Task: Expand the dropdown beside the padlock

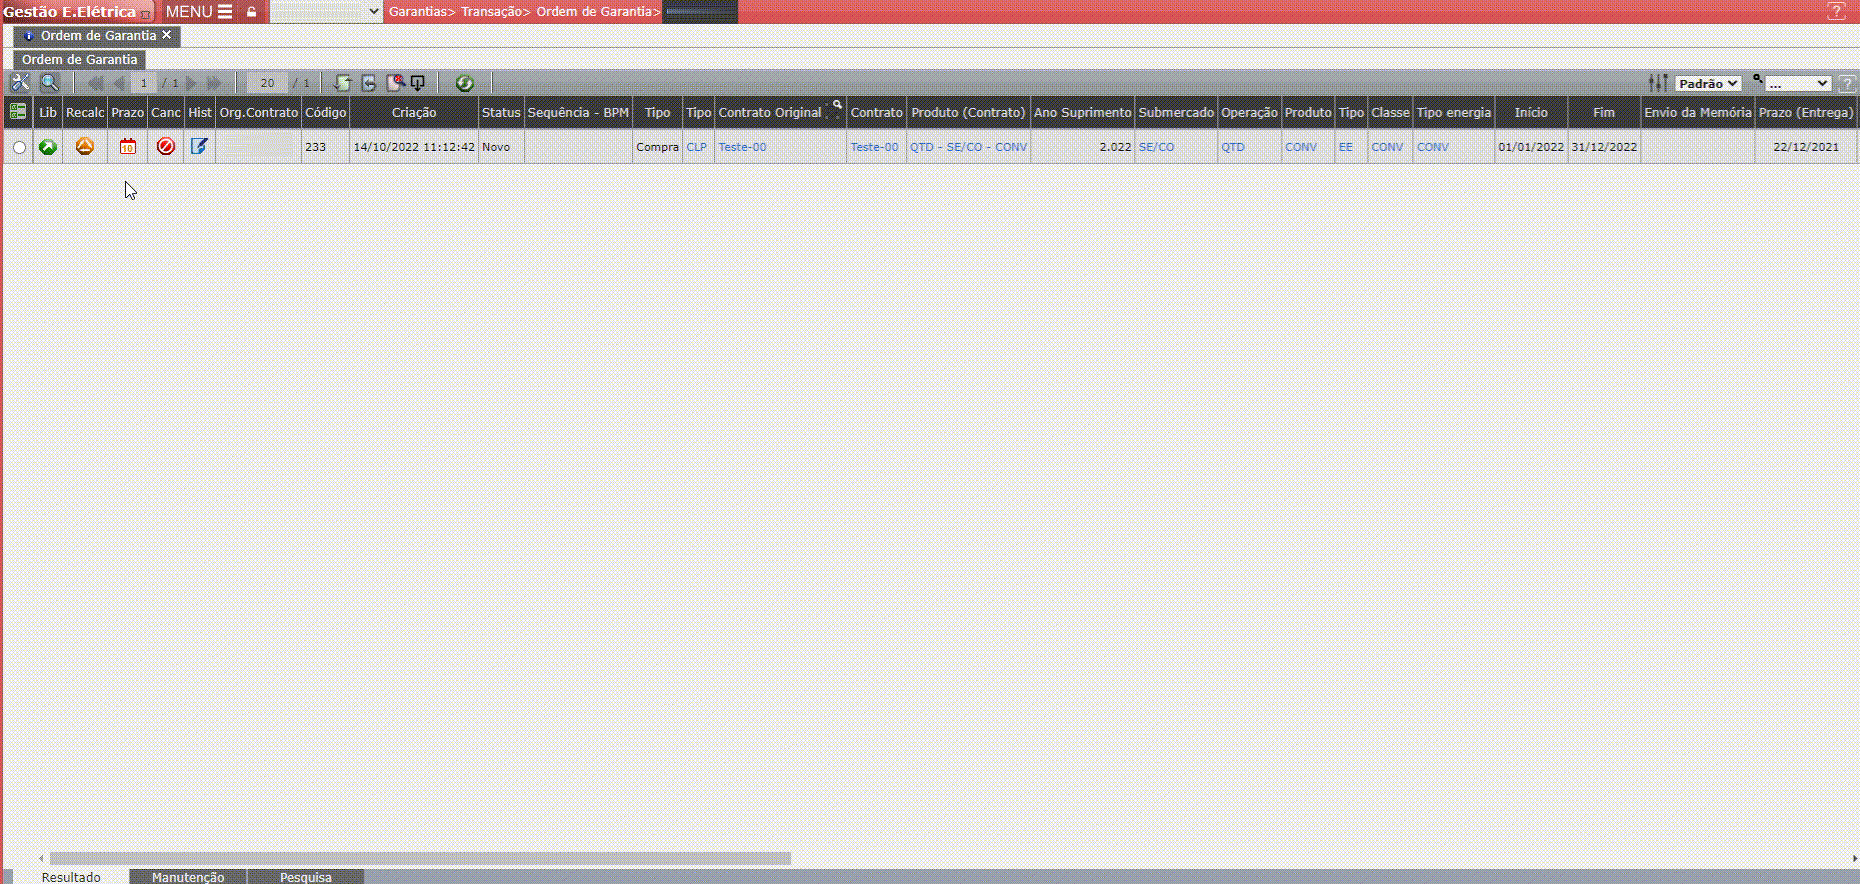Action: pyautogui.click(x=326, y=12)
